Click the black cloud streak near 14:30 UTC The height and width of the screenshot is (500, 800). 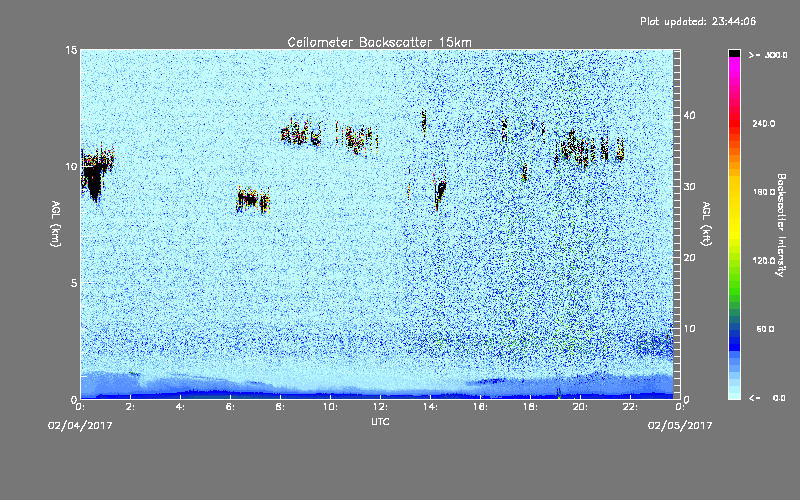[440, 191]
